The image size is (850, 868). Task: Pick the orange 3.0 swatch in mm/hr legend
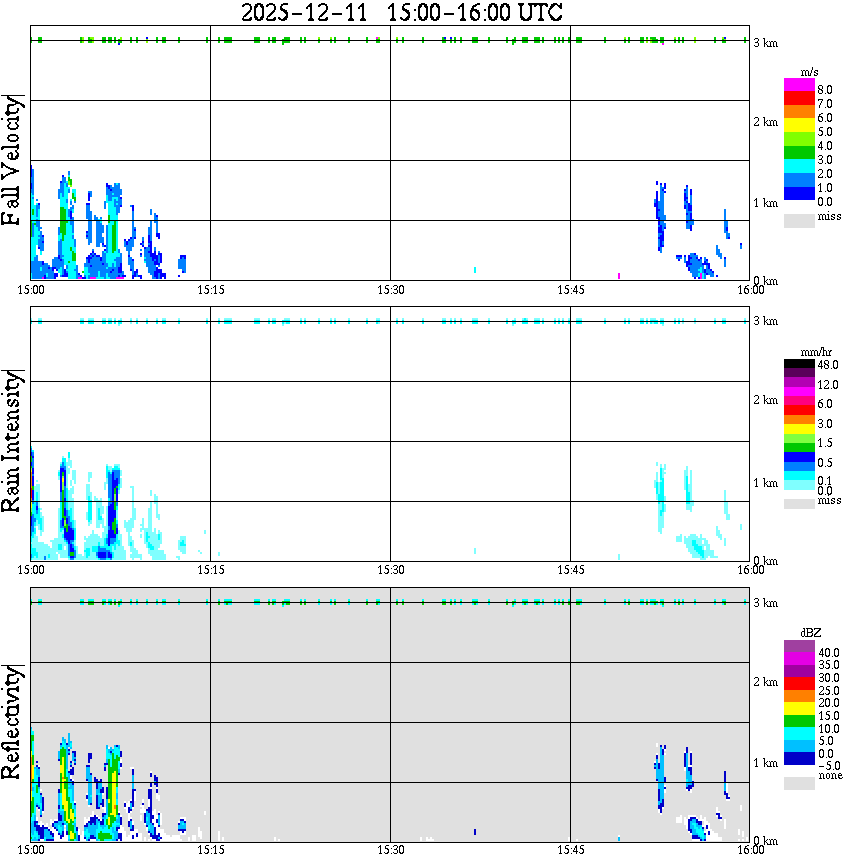[x=799, y=420]
